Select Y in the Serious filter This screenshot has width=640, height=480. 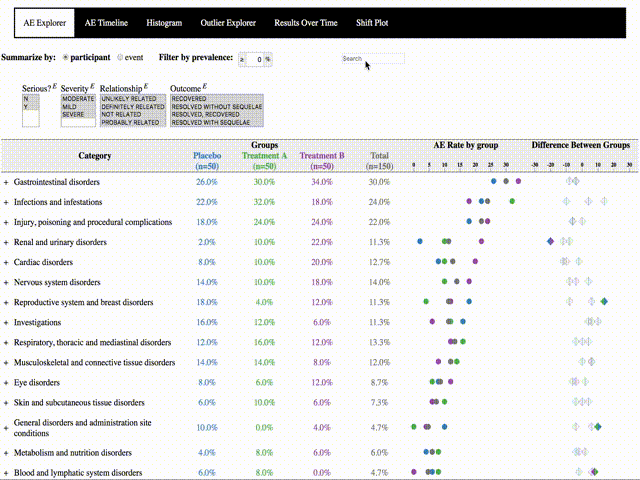tap(31, 107)
